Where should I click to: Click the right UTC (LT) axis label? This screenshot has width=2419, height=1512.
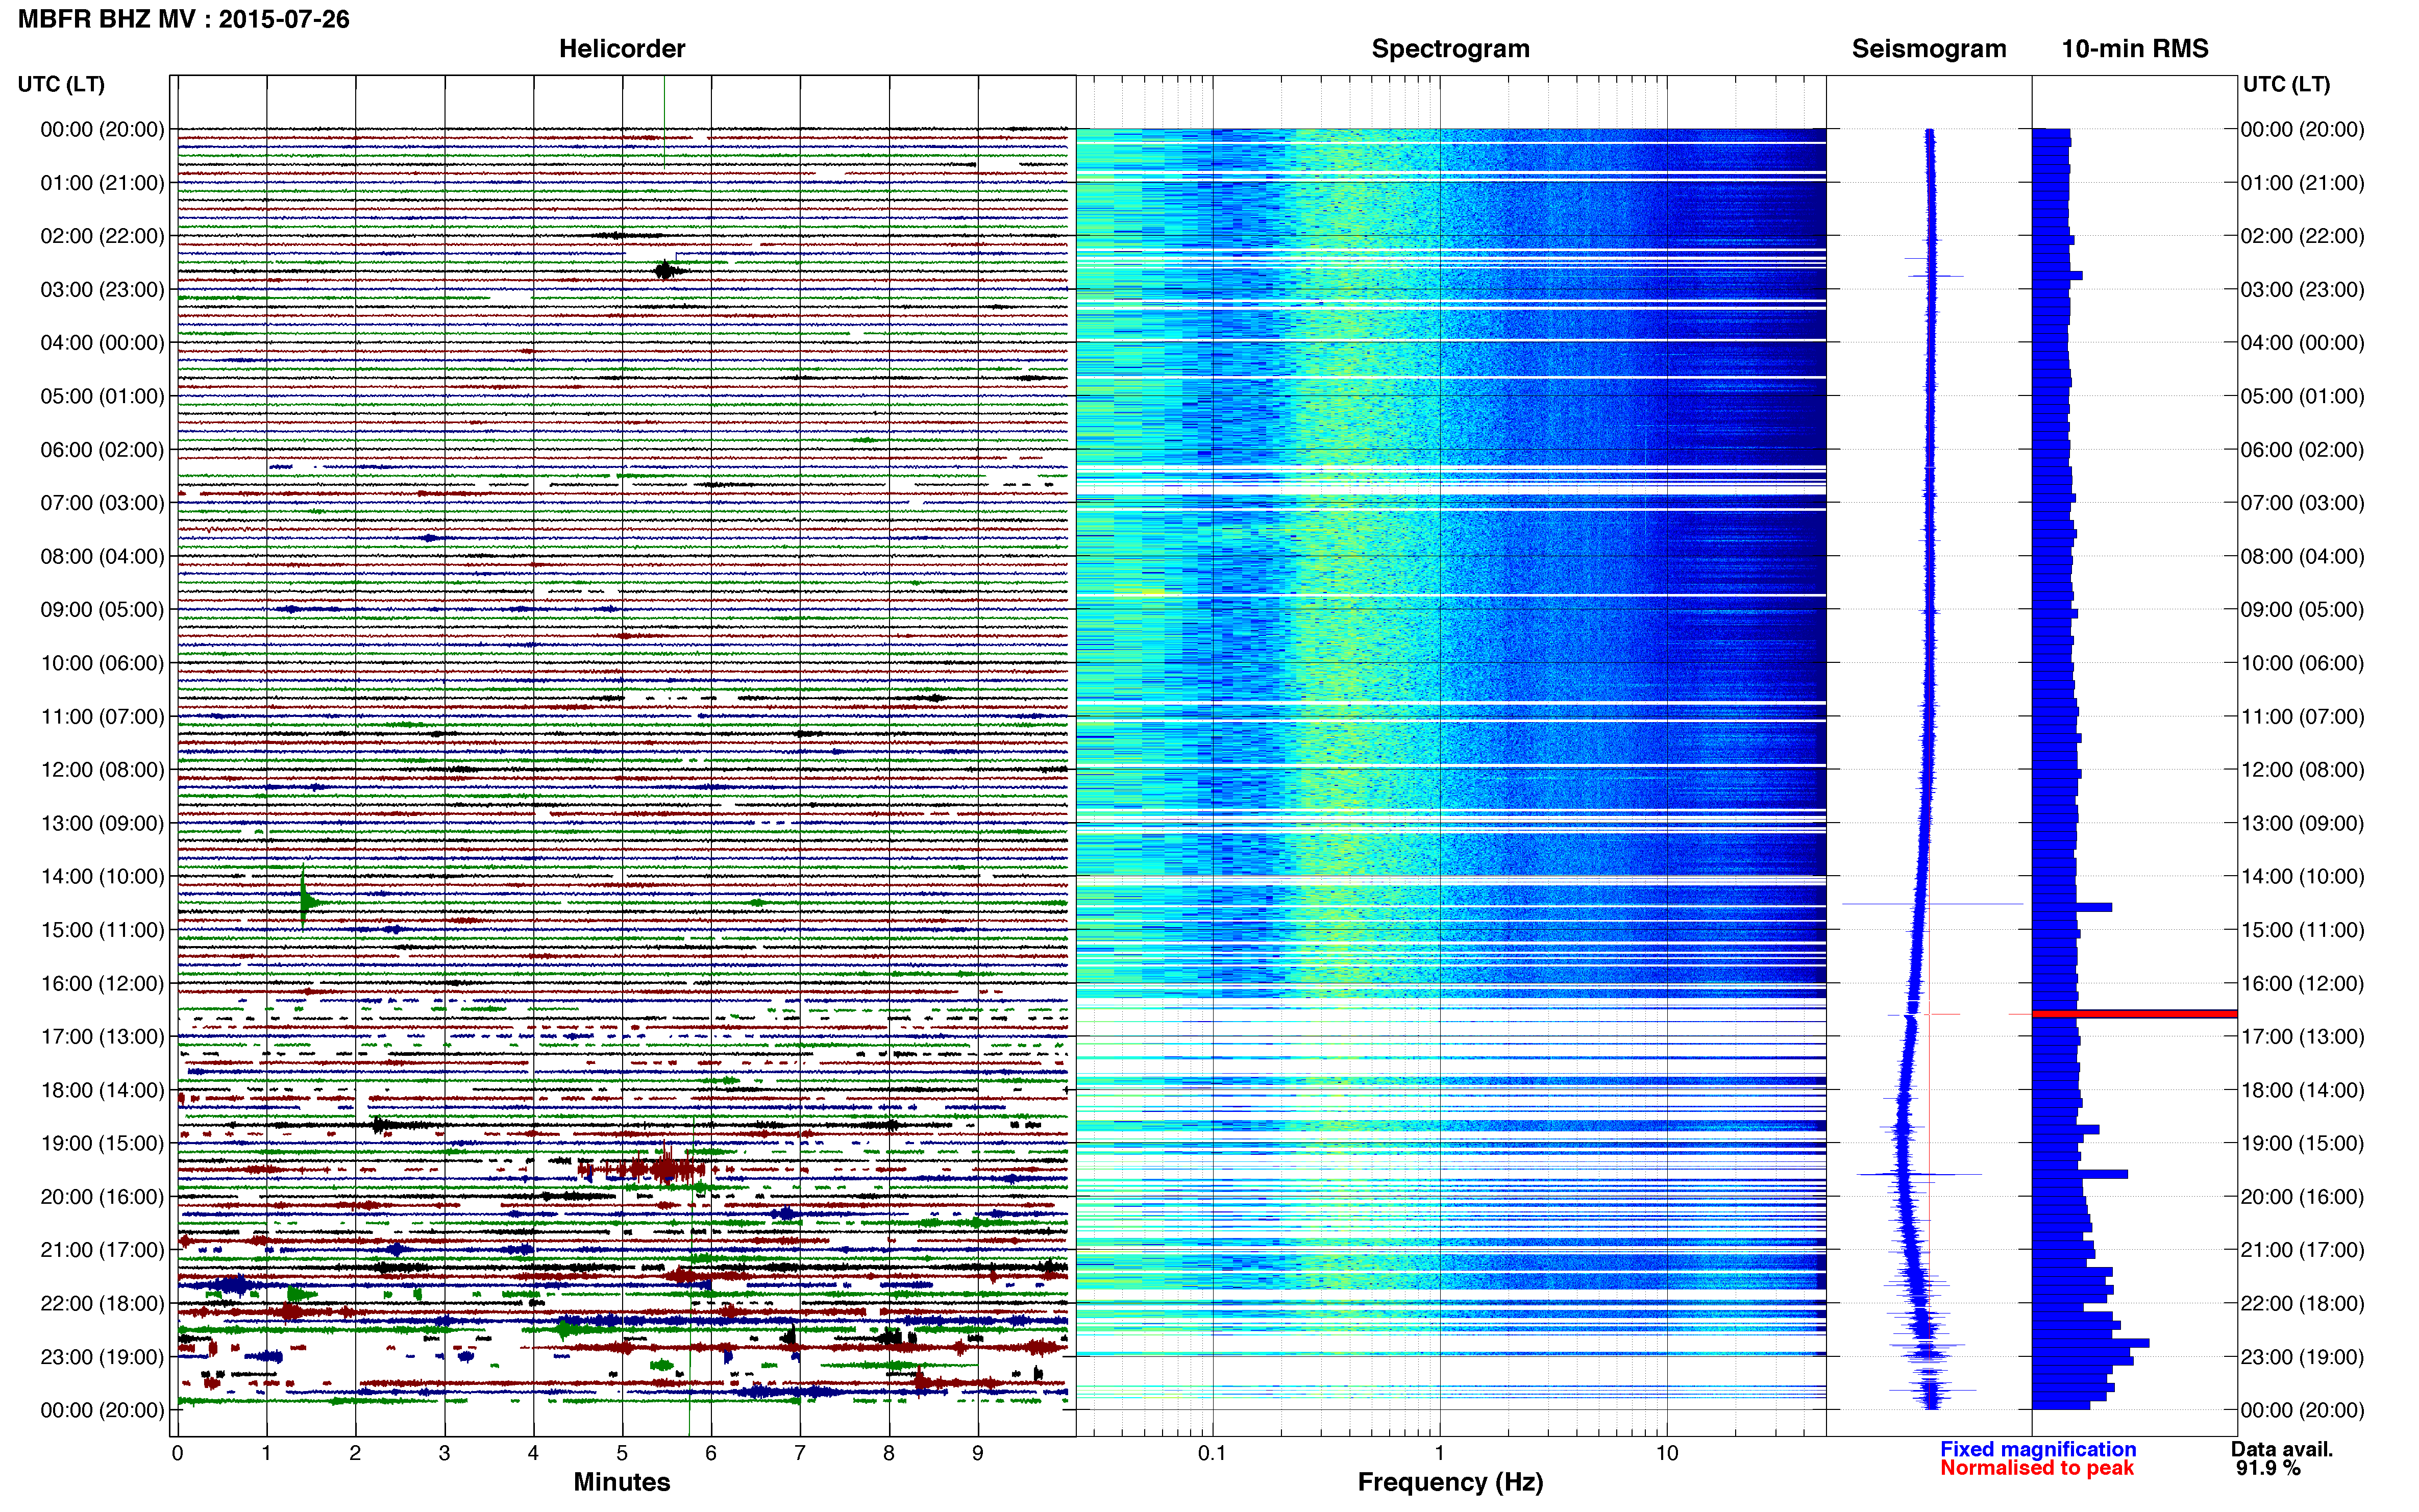[x=2286, y=84]
